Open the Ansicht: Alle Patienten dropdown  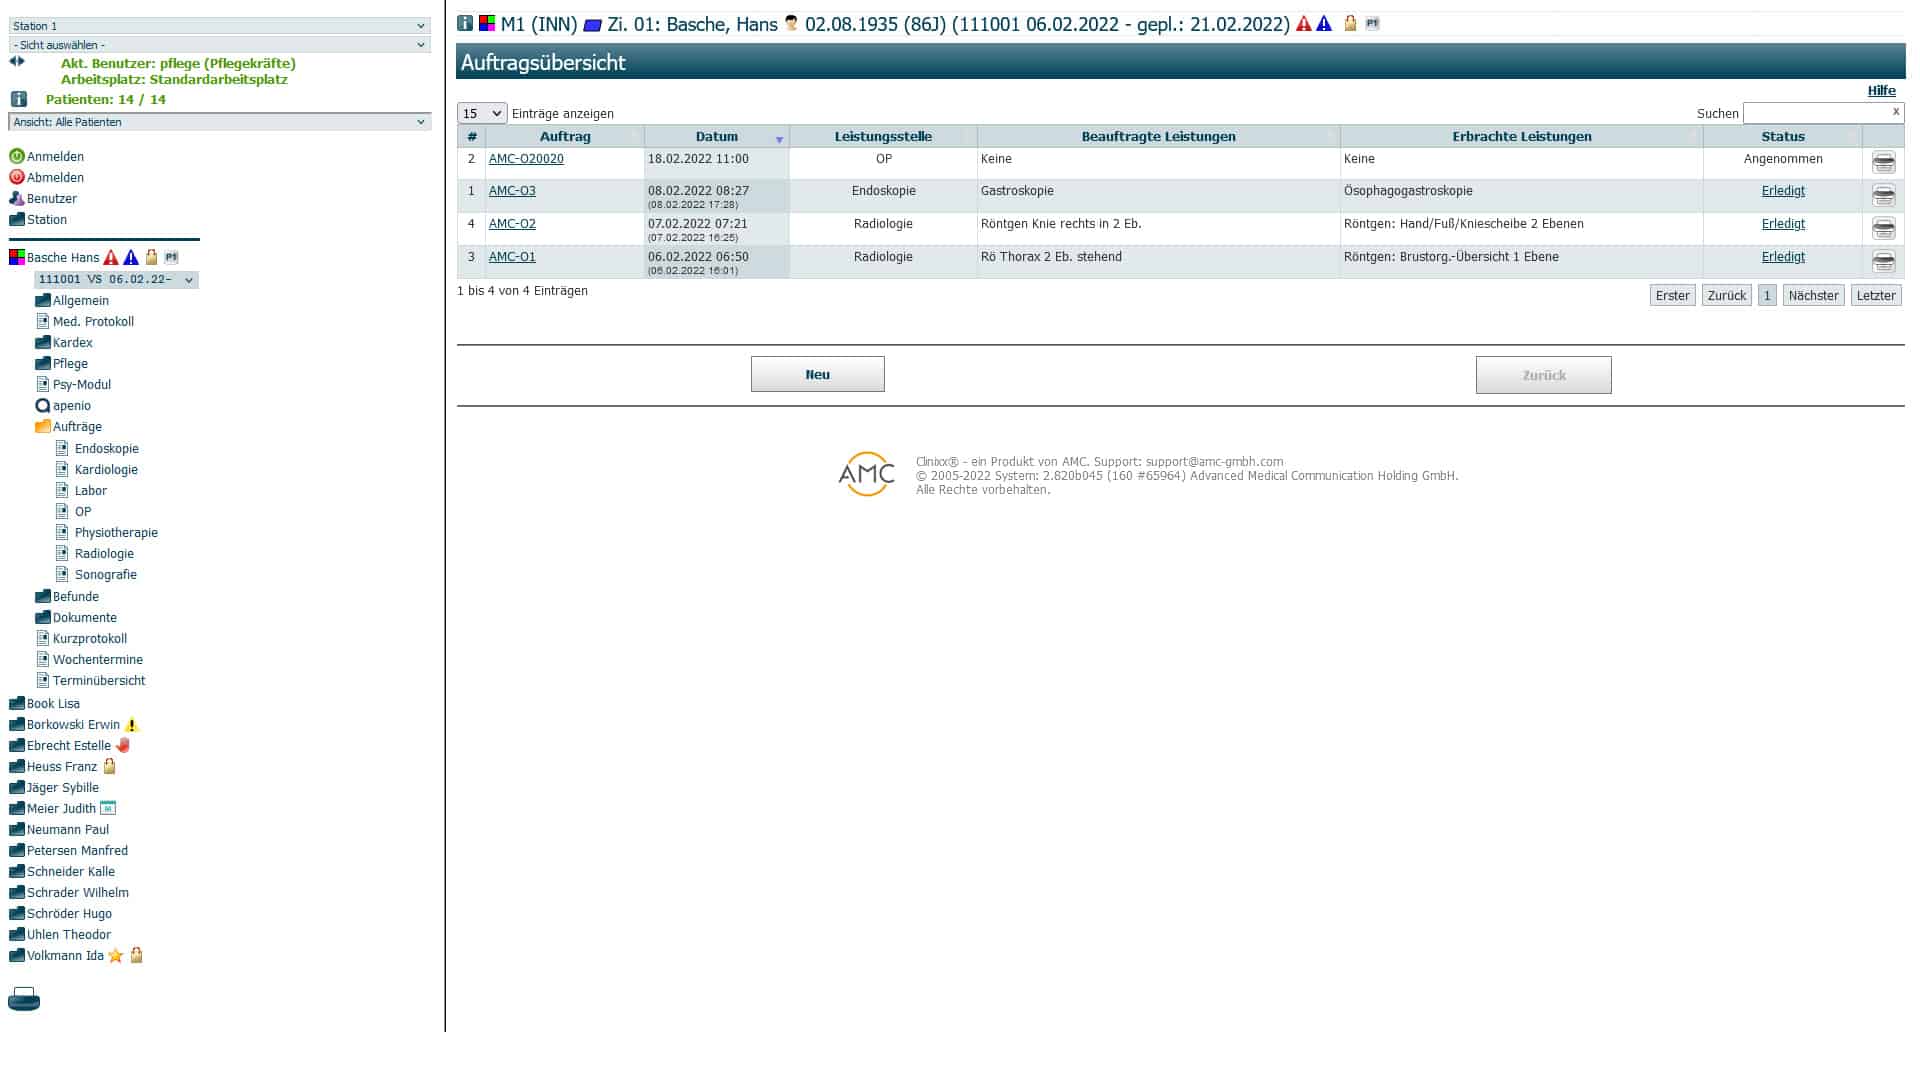(219, 122)
